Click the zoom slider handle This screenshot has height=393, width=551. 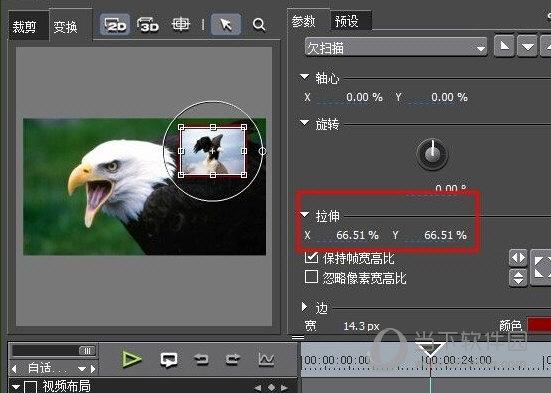87,351
